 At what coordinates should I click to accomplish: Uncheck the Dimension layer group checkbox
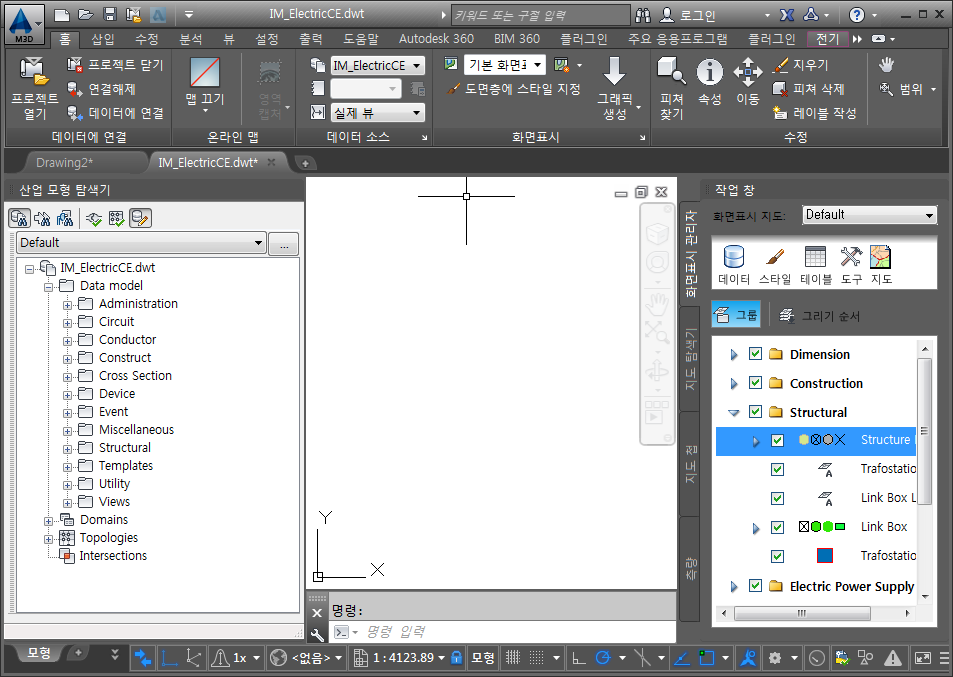tap(755, 354)
